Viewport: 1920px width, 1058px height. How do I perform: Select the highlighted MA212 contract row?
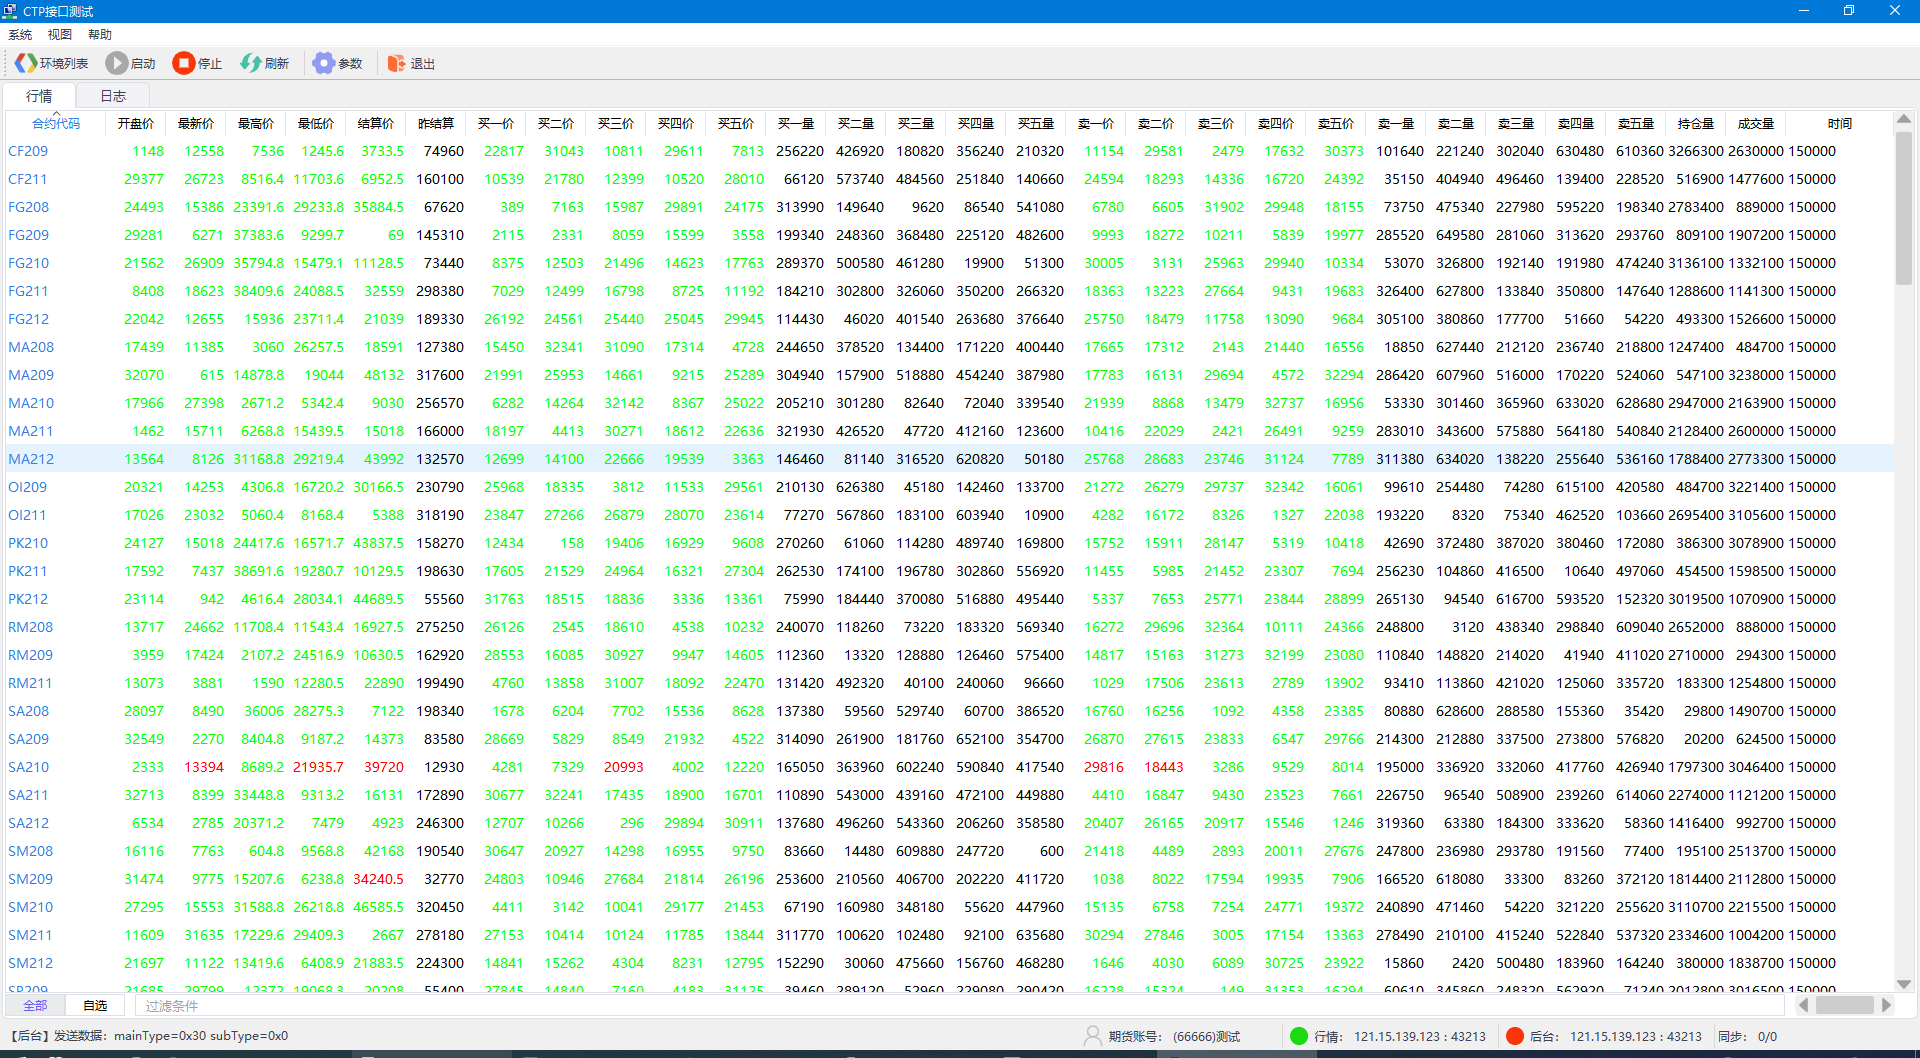tap(949, 459)
